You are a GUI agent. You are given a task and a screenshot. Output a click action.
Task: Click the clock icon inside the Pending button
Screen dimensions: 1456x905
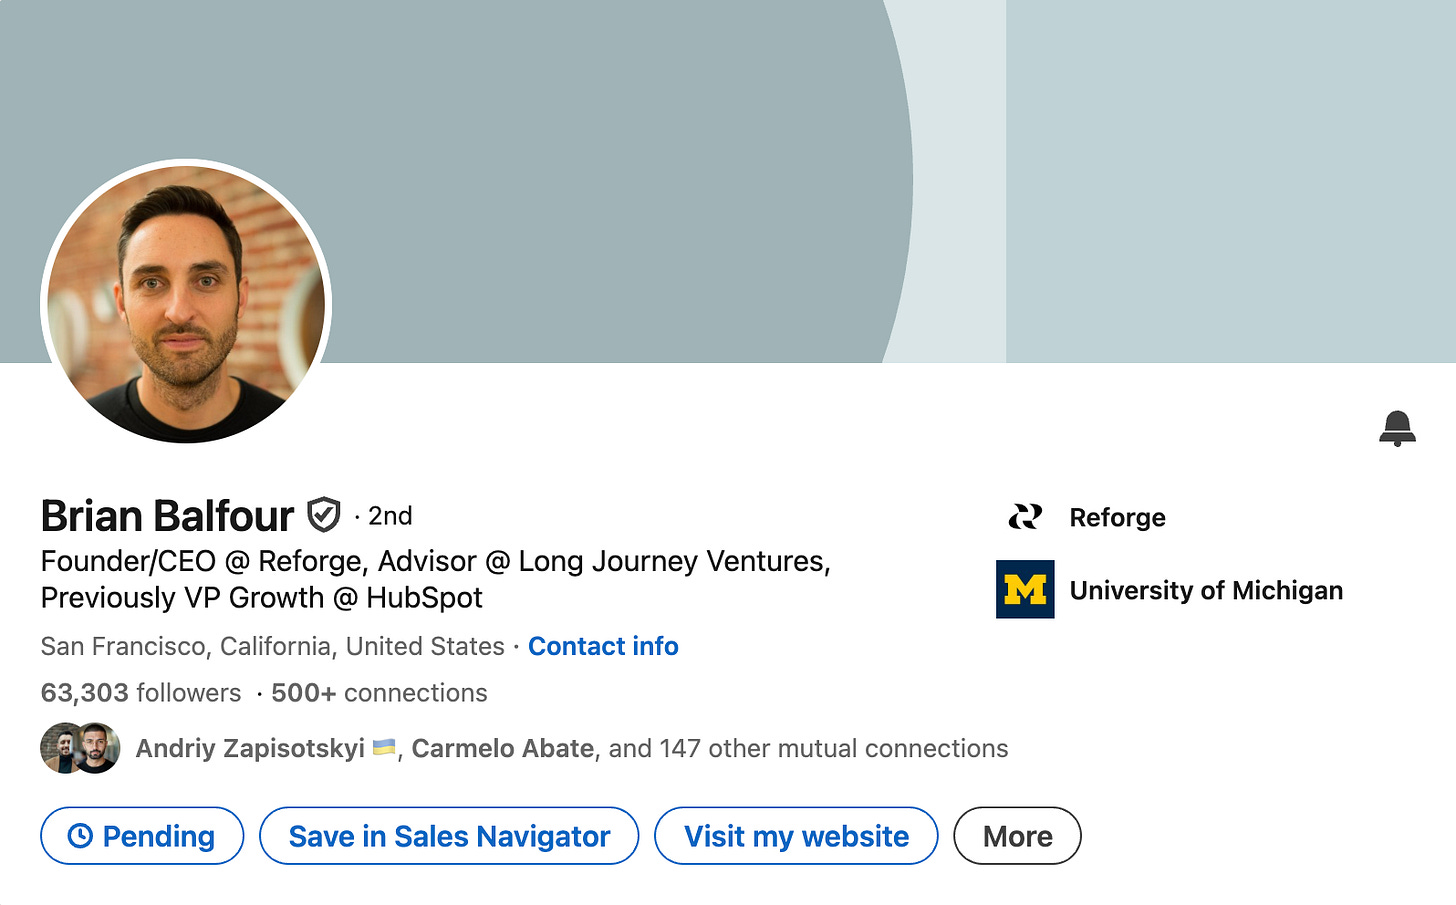[83, 835]
